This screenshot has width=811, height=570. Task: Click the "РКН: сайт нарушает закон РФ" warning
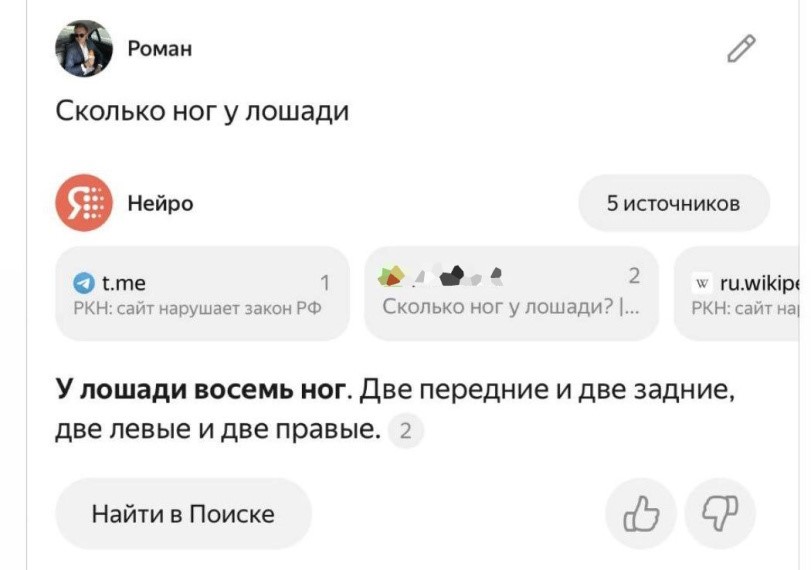pyautogui.click(x=198, y=307)
